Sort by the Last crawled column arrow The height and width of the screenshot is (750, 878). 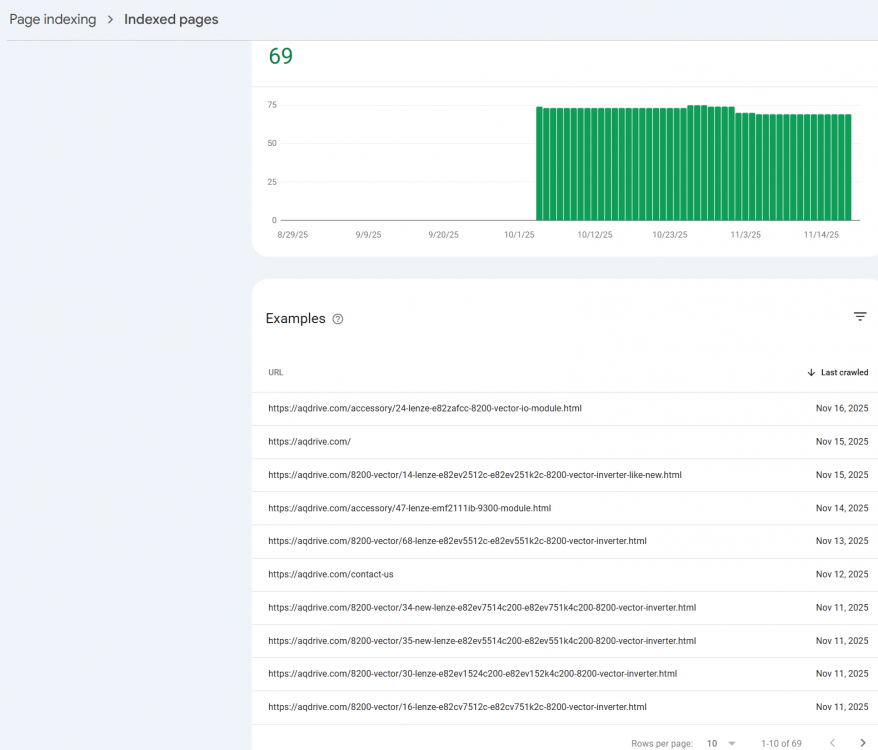(811, 373)
